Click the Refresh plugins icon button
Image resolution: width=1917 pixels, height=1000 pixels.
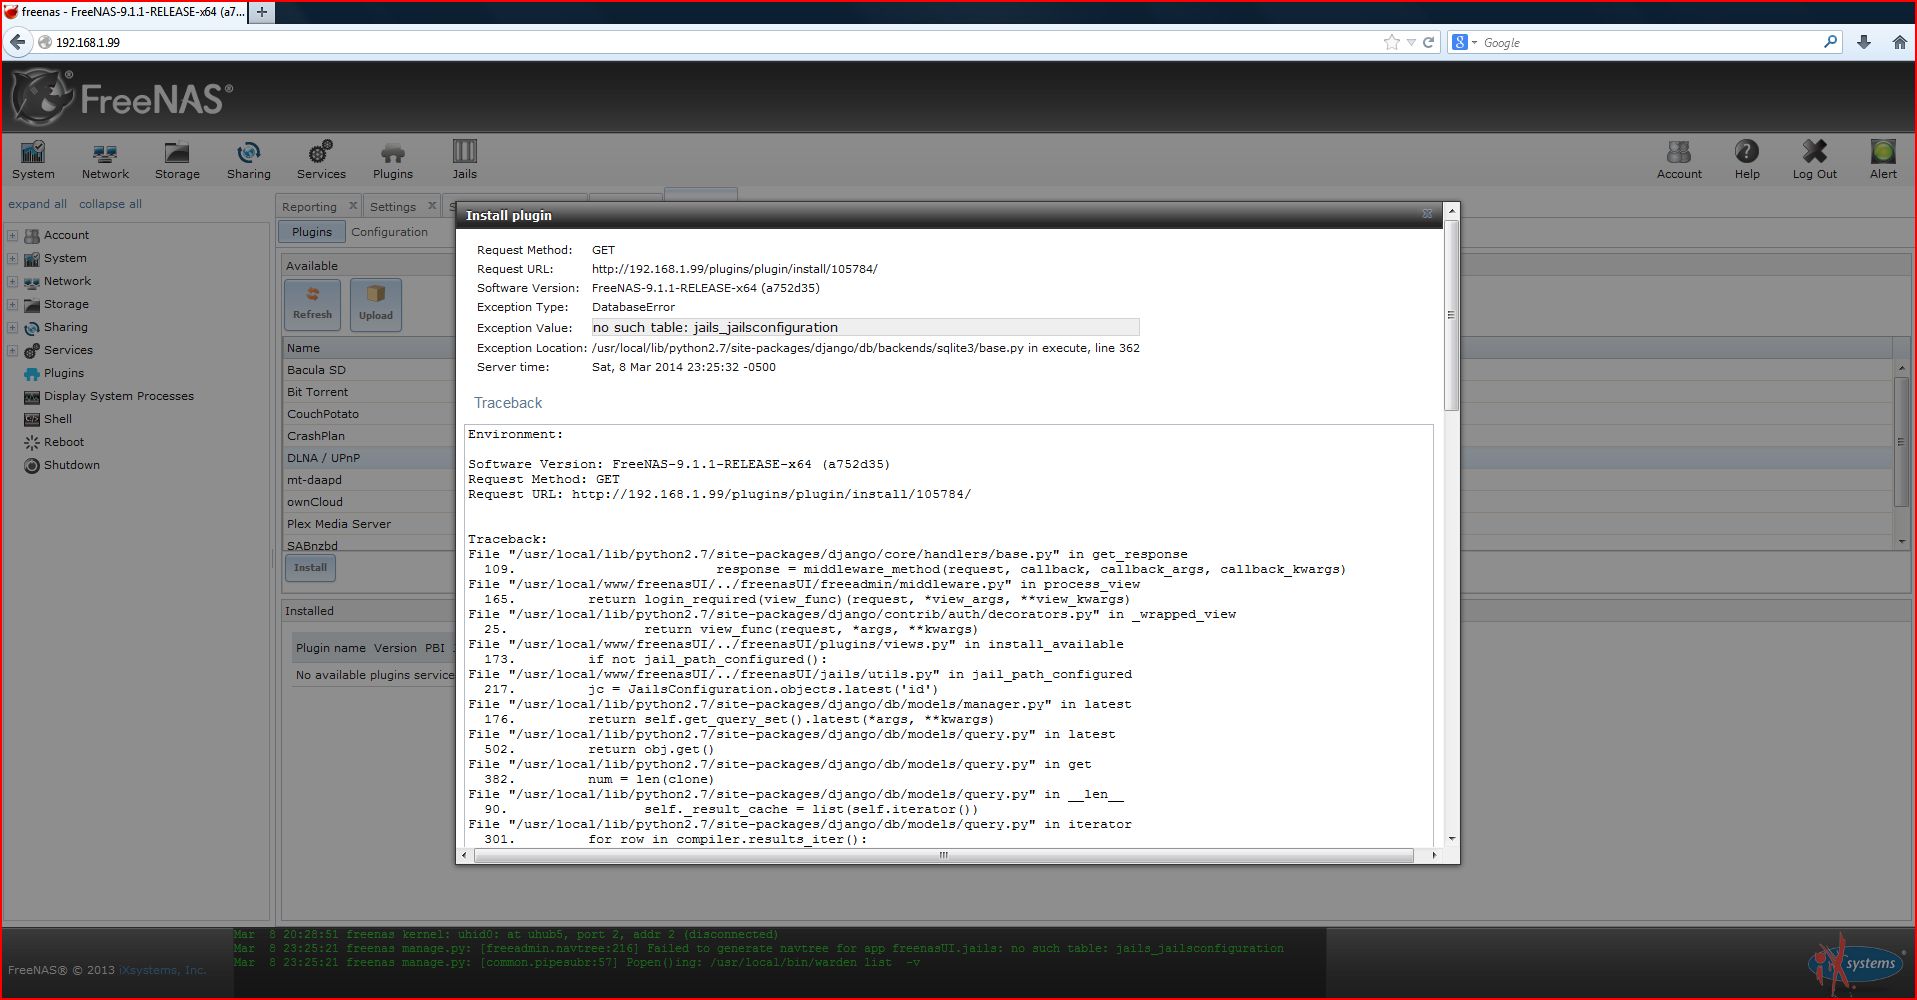(x=312, y=304)
